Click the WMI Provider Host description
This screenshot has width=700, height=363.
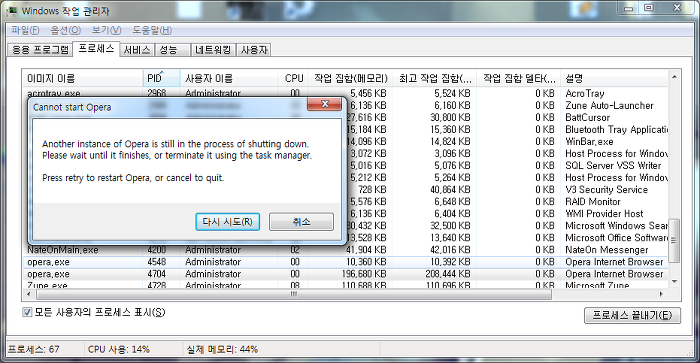pos(604,214)
